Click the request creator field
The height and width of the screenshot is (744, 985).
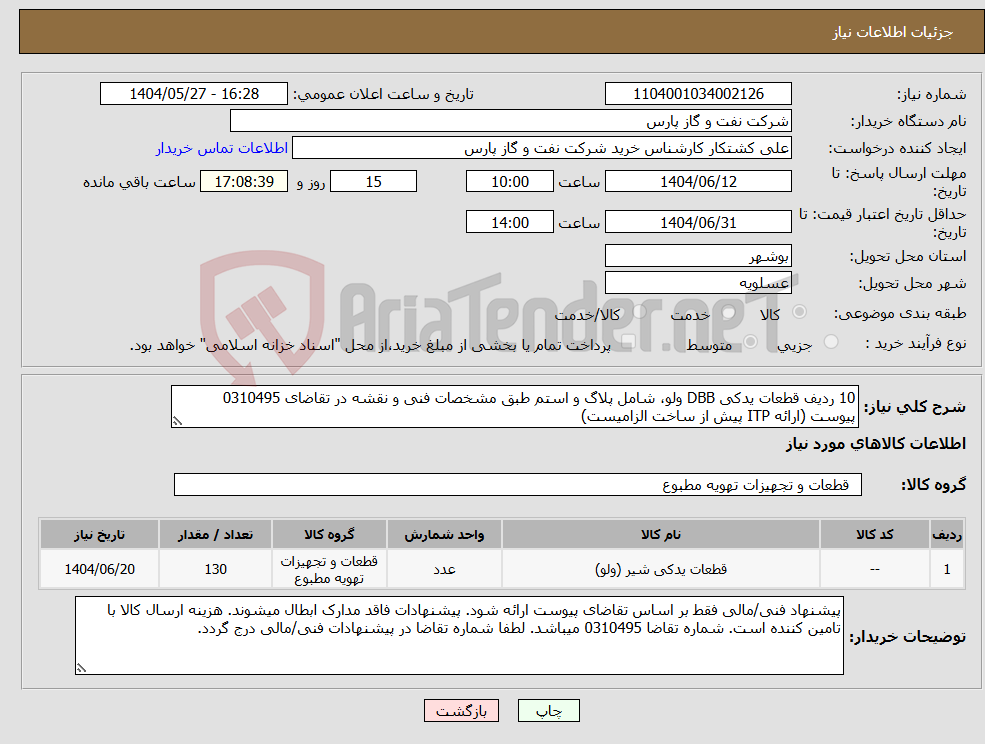coord(541,148)
